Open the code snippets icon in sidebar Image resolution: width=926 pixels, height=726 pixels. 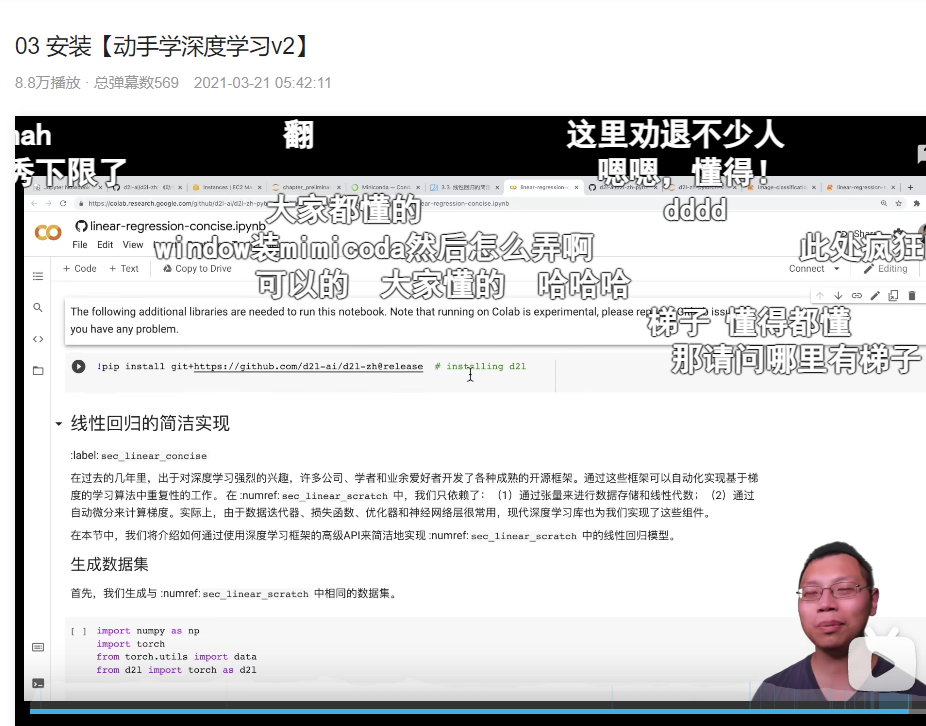pos(38,338)
